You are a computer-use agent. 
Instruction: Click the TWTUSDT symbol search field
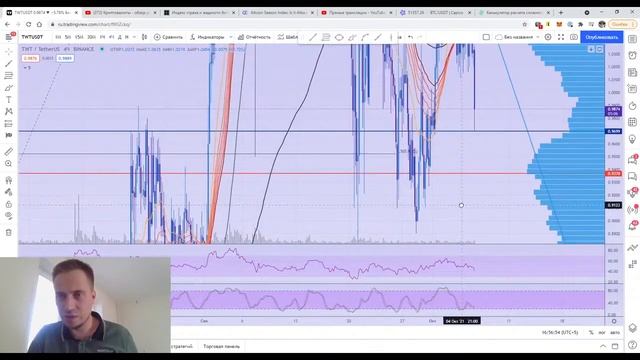pos(33,37)
